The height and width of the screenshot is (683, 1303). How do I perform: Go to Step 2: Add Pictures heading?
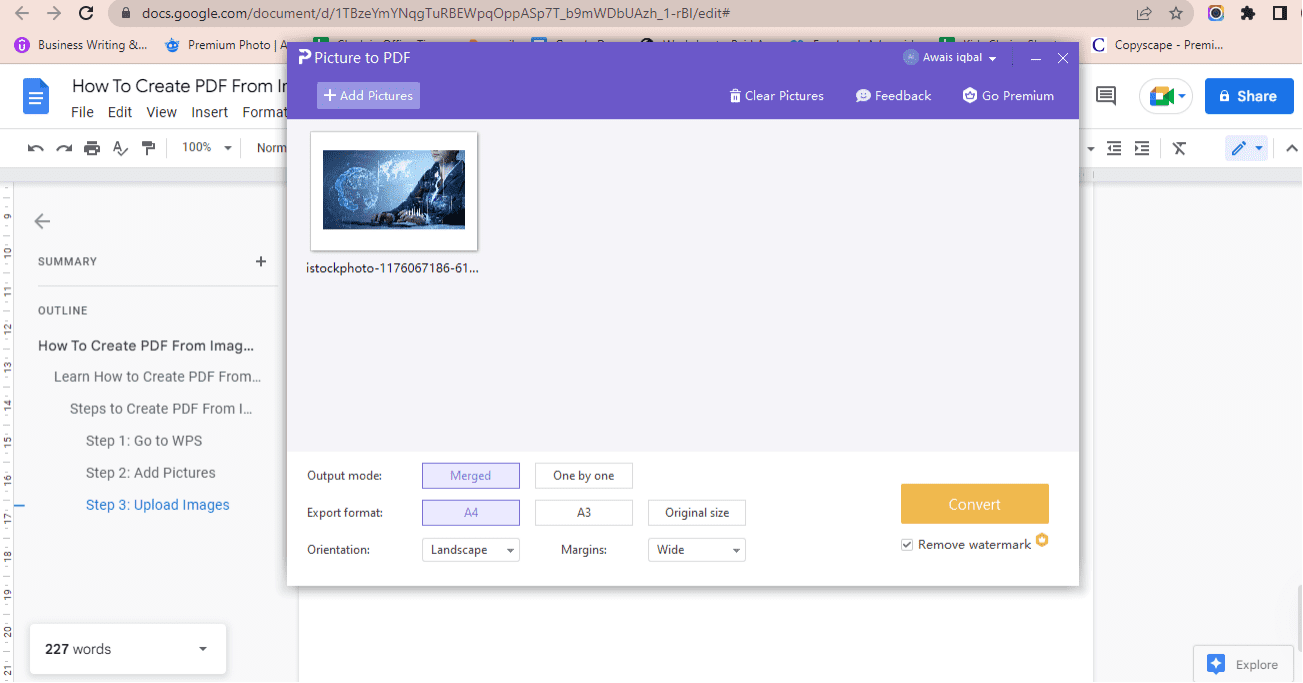pyautogui.click(x=151, y=473)
